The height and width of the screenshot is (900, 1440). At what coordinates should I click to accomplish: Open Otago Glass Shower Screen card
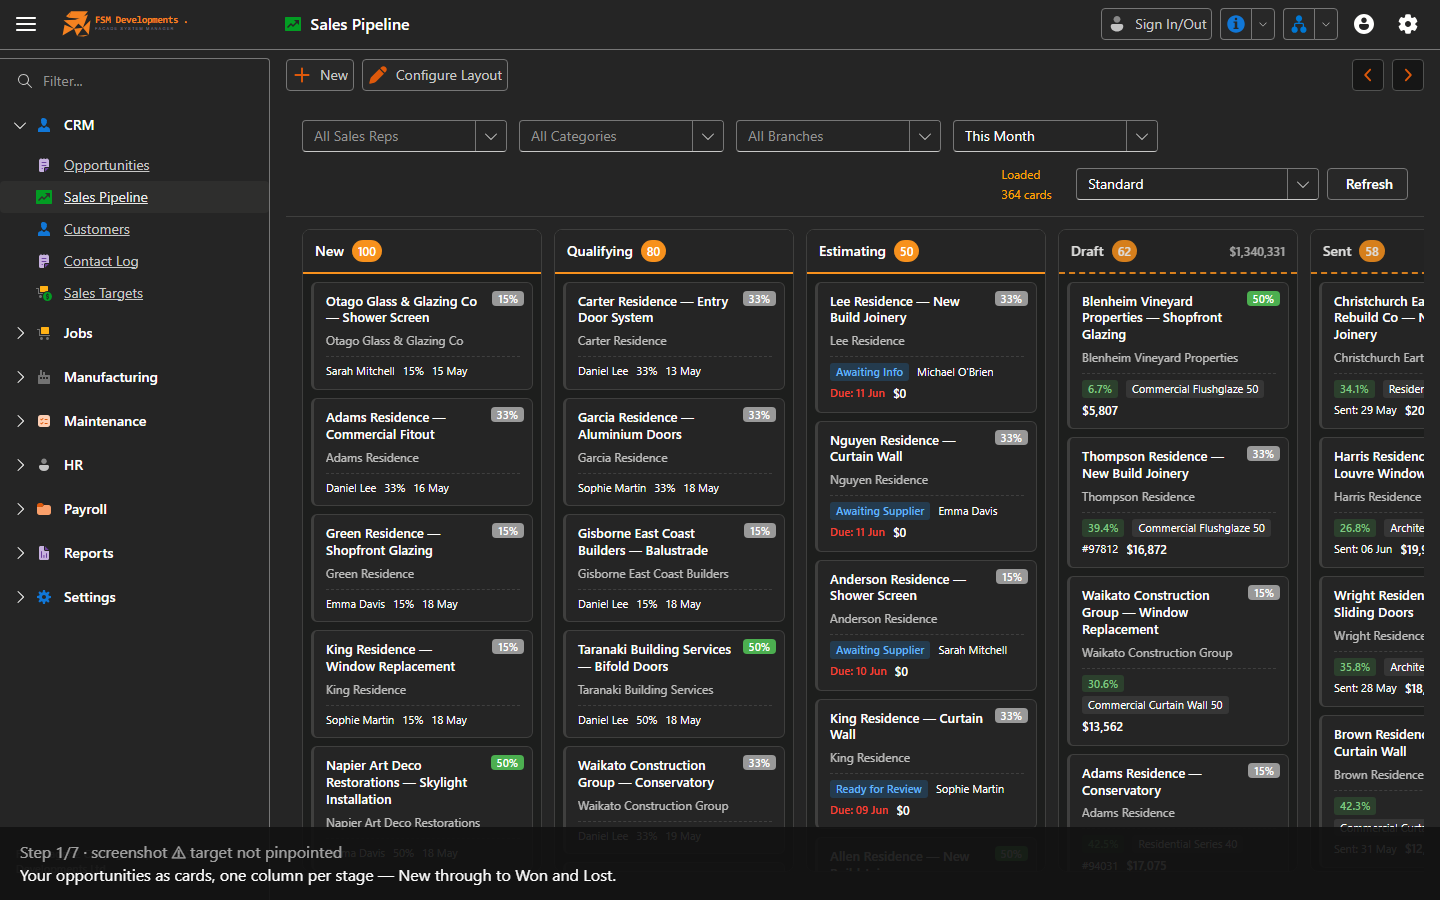[x=422, y=335]
